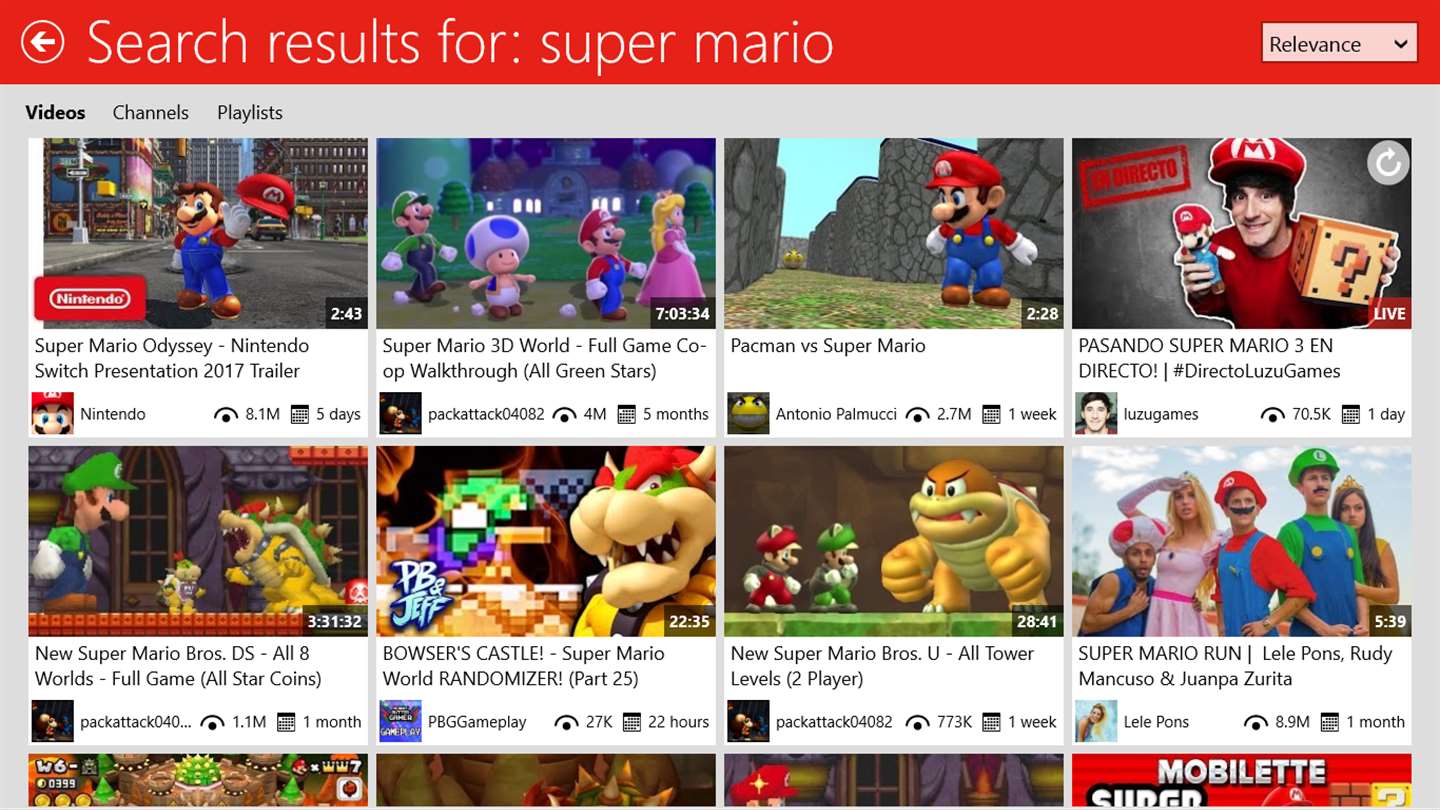Open the SUPER MARIO RUN Lele Pons thumbnail
Image resolution: width=1440 pixels, height=810 pixels.
(1241, 541)
